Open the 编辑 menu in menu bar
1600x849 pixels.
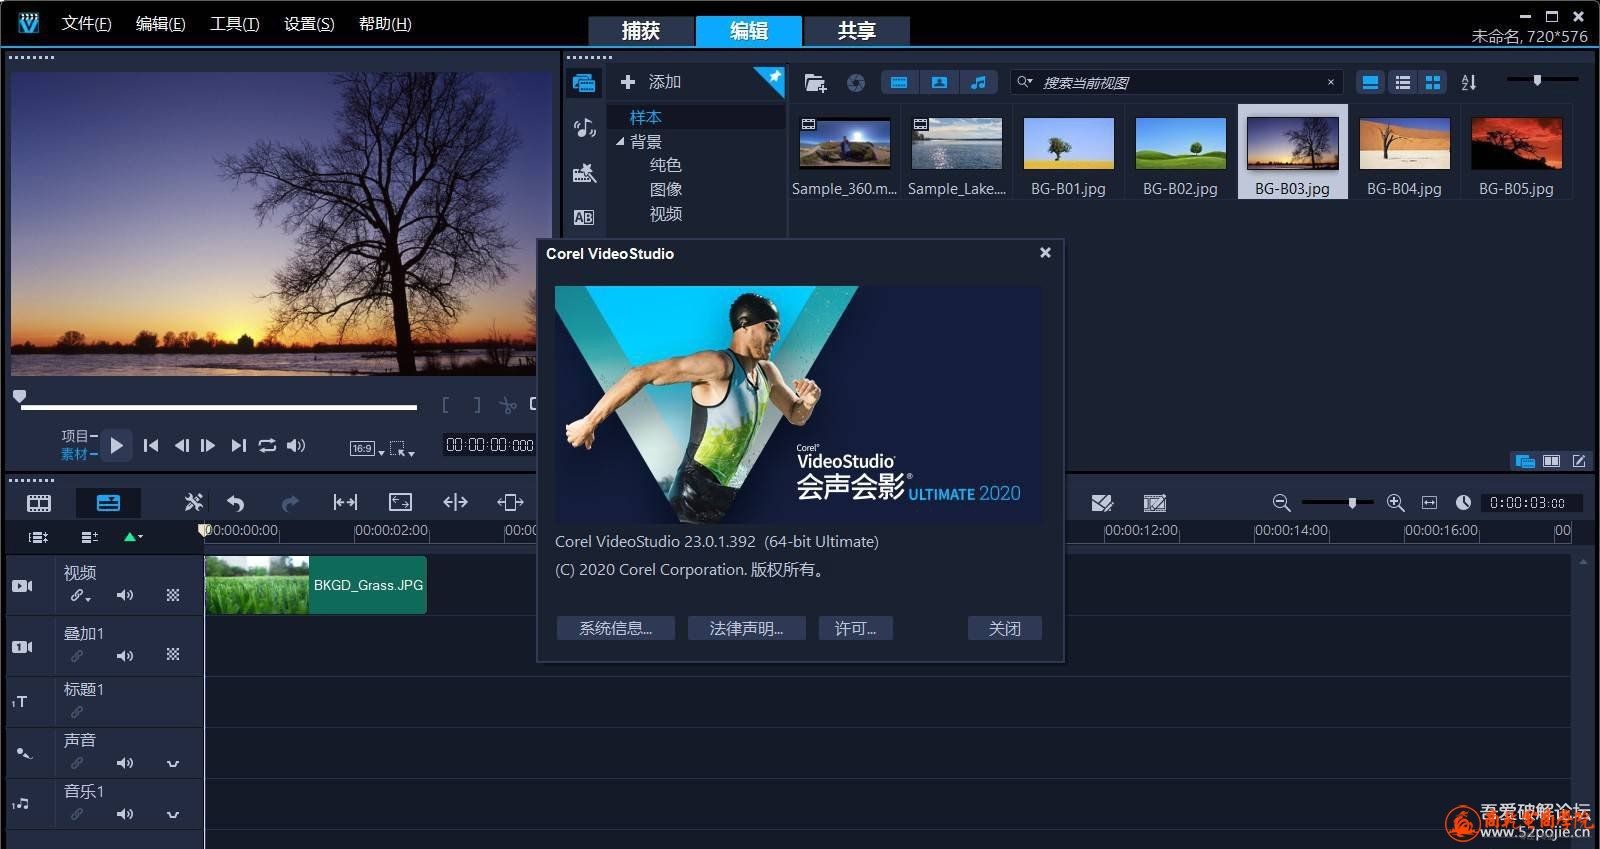160,24
